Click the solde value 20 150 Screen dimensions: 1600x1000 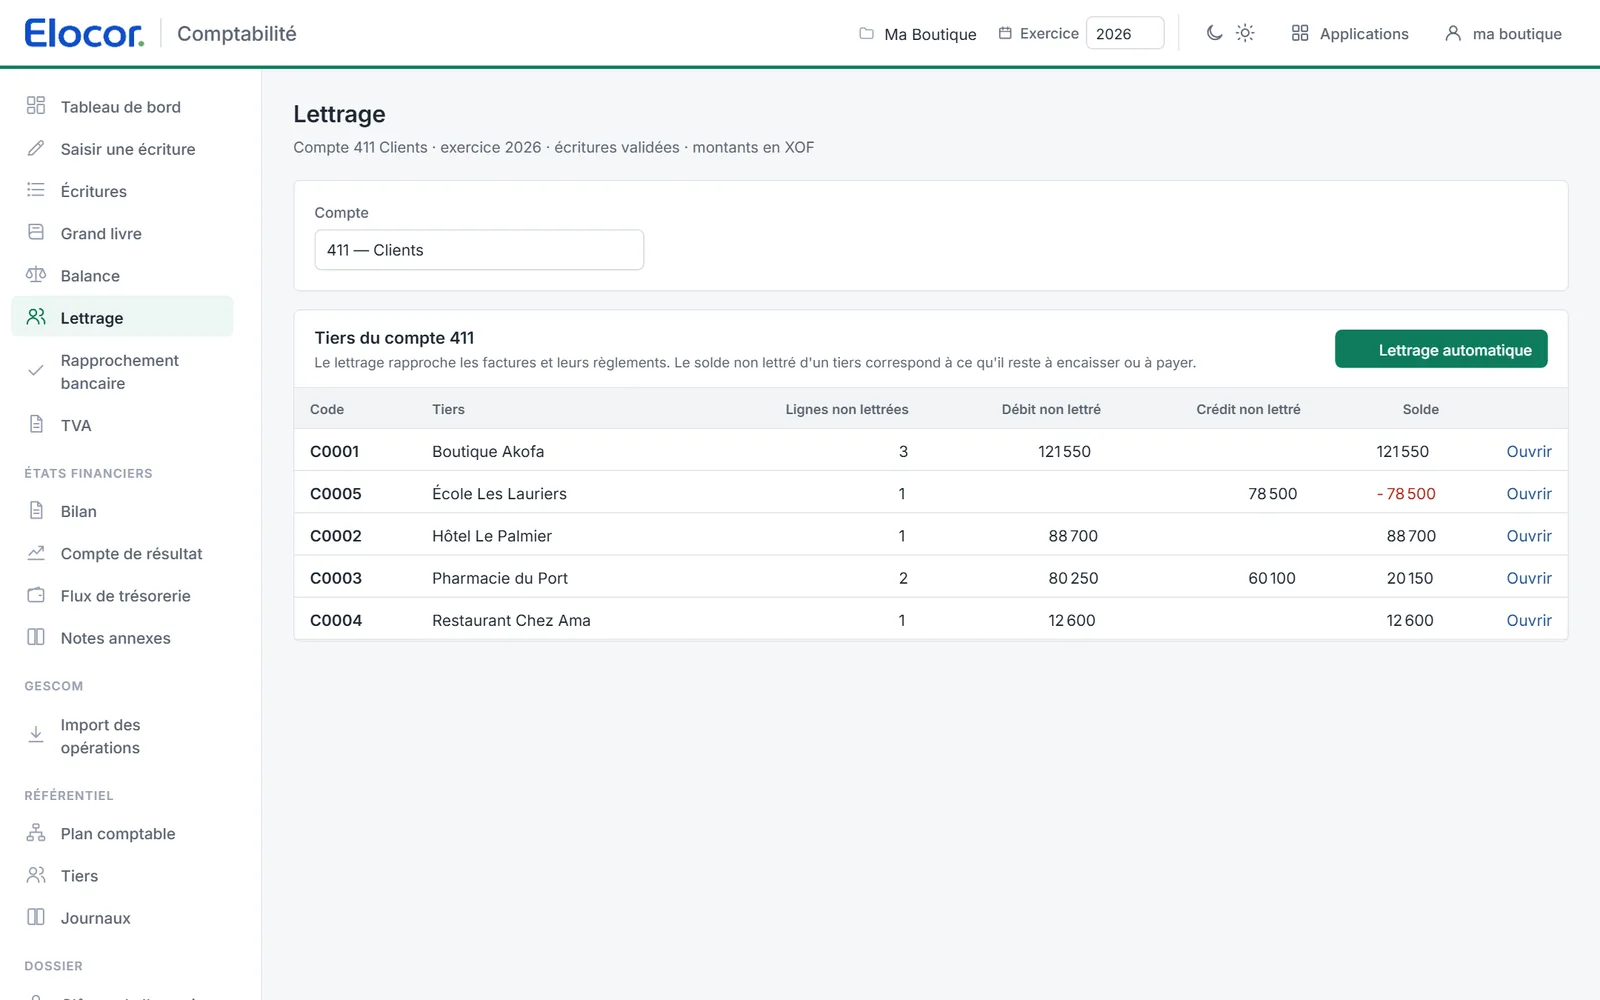[1410, 577]
